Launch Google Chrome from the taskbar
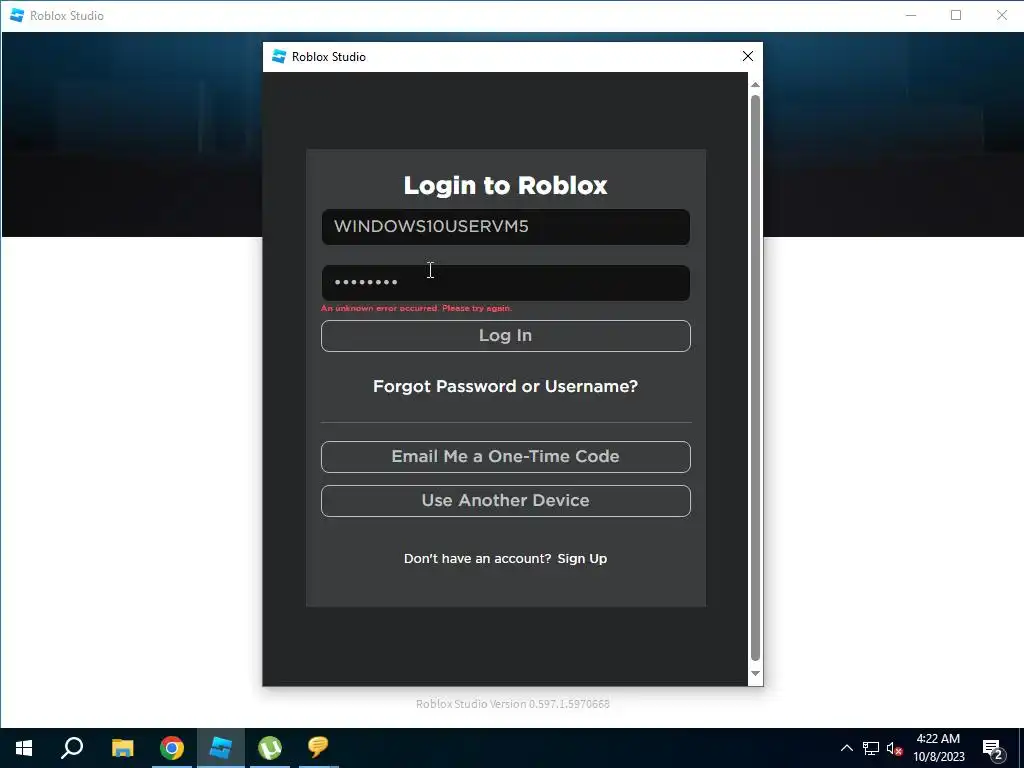The image size is (1024, 768). (x=172, y=748)
